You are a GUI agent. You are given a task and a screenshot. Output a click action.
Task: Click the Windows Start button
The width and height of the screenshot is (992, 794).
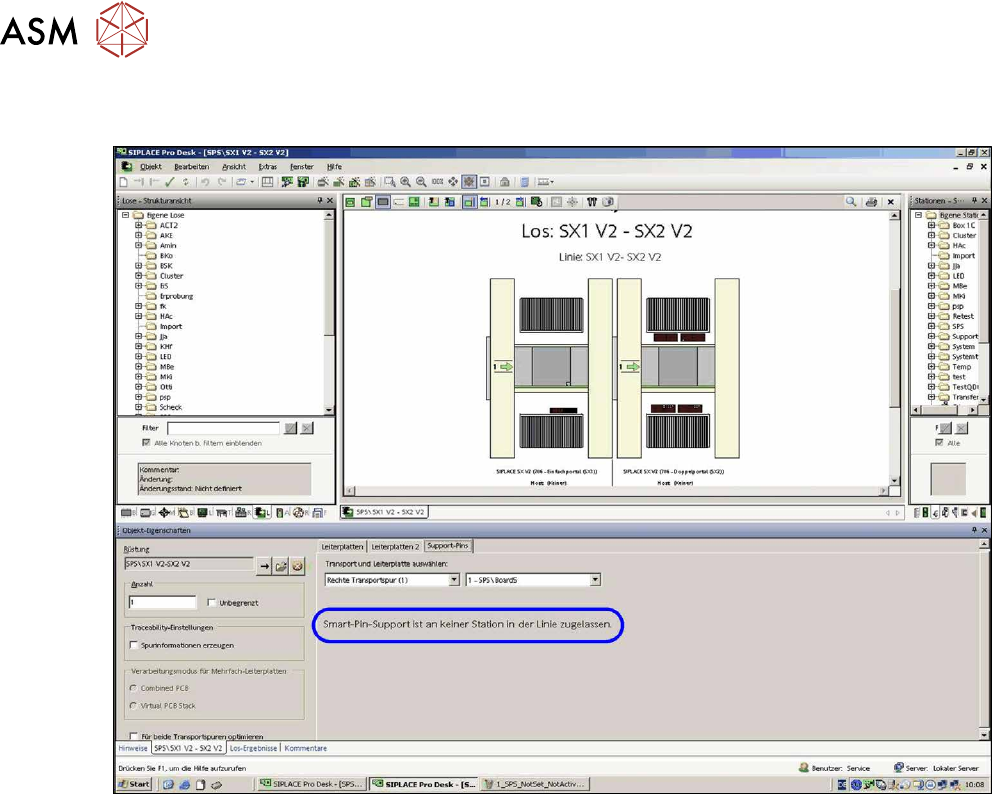point(135,785)
